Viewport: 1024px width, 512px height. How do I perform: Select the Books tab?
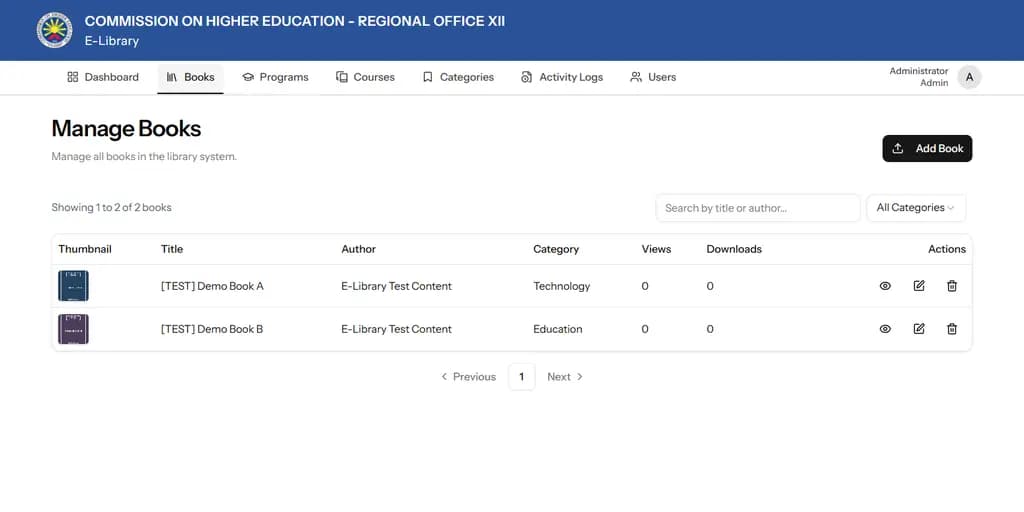(x=191, y=77)
